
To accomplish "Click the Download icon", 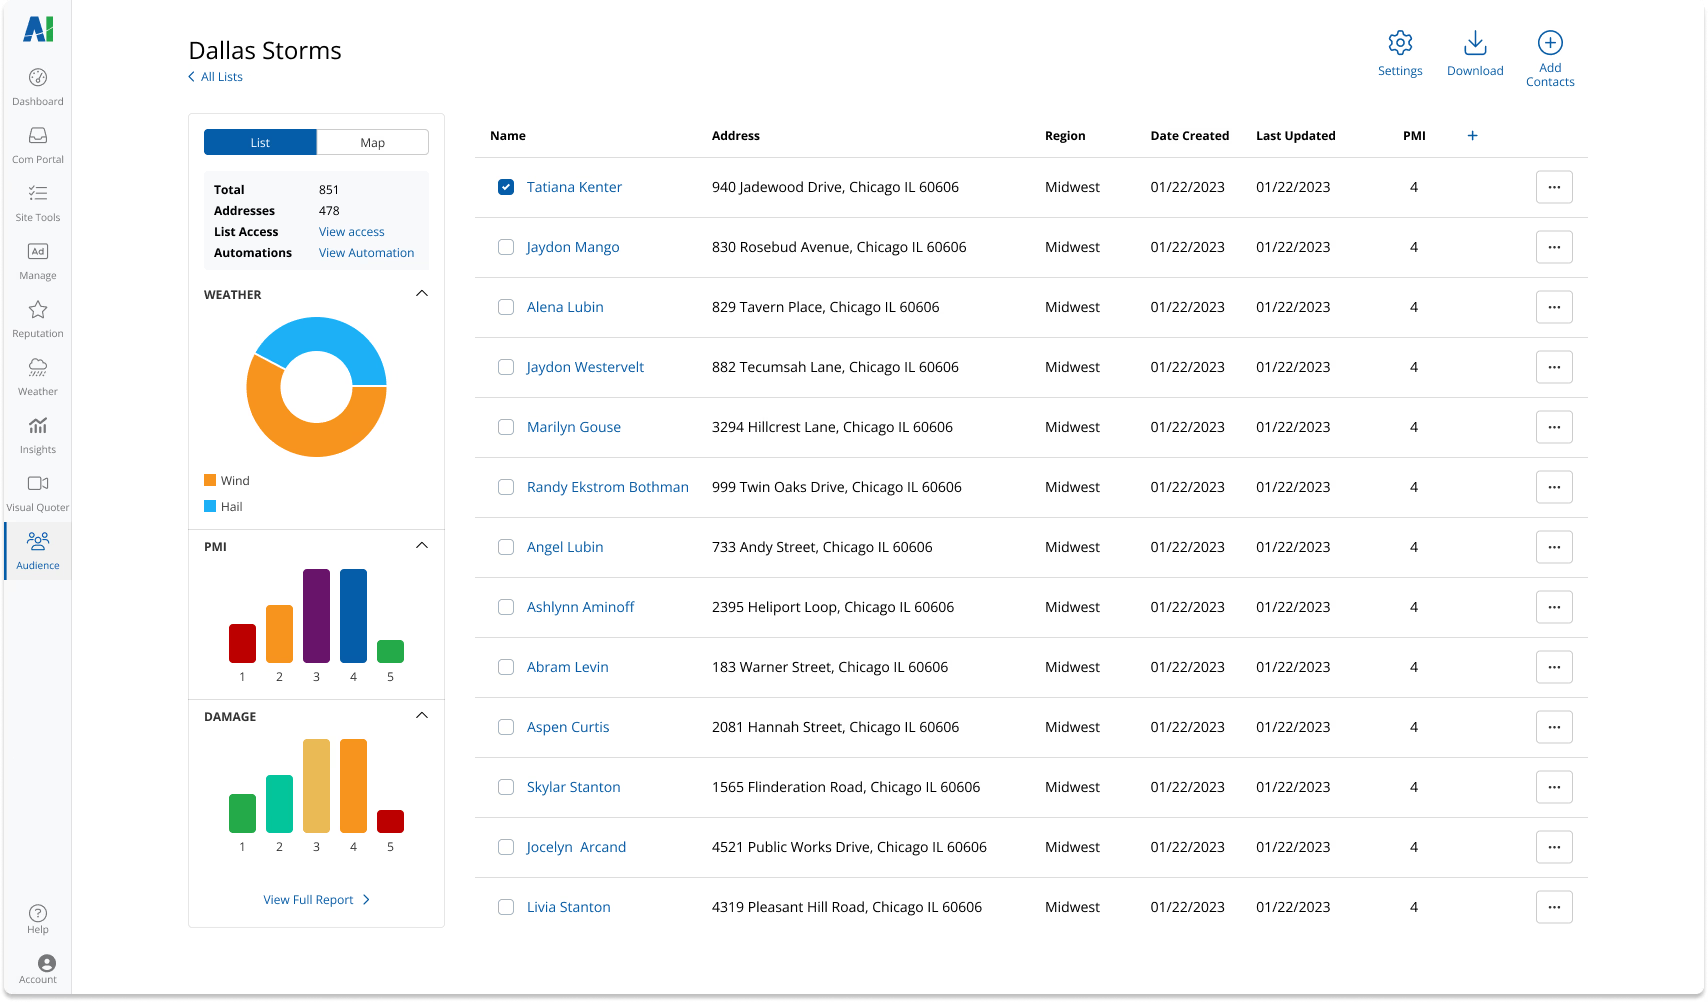I will [x=1475, y=44].
